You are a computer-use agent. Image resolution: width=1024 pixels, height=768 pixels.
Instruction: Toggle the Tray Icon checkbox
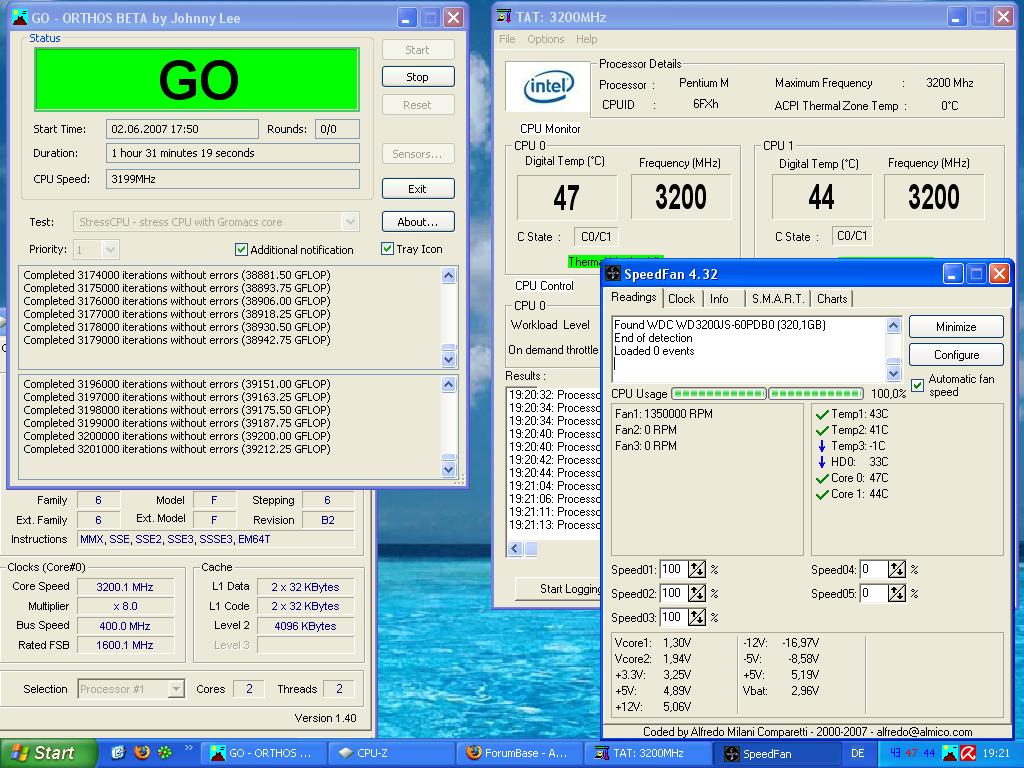pos(387,249)
